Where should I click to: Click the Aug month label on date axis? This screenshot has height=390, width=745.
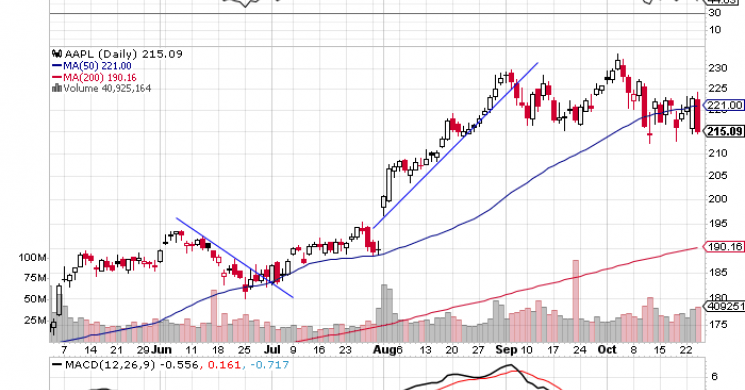384,350
